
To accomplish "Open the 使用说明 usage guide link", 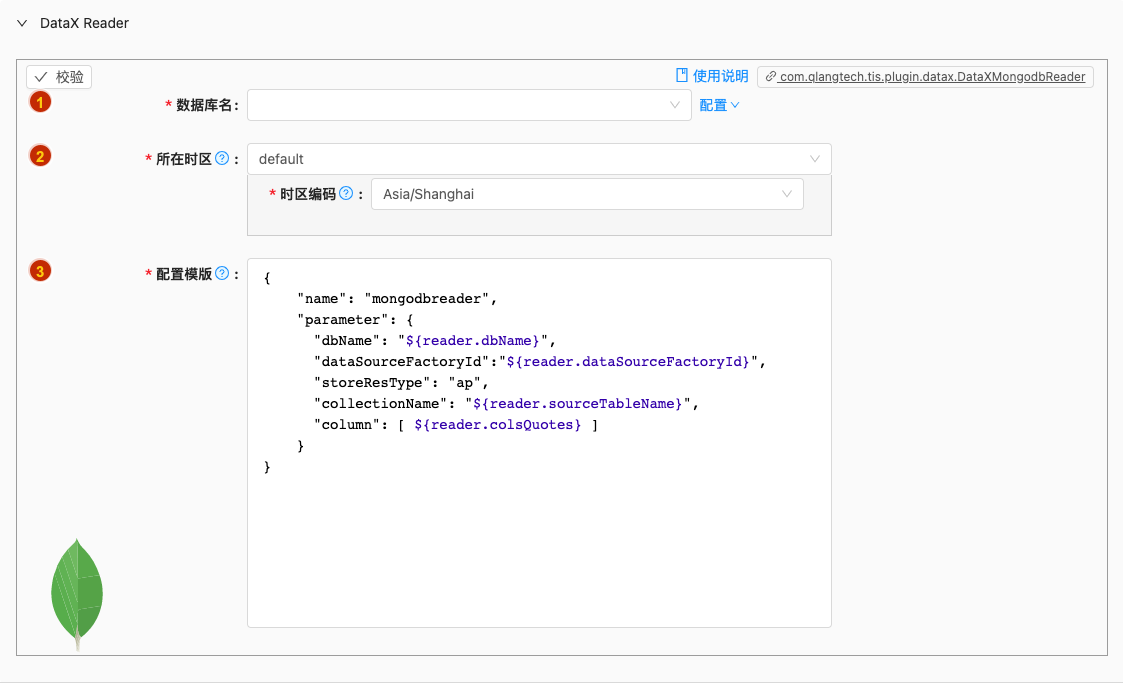I will [x=712, y=76].
